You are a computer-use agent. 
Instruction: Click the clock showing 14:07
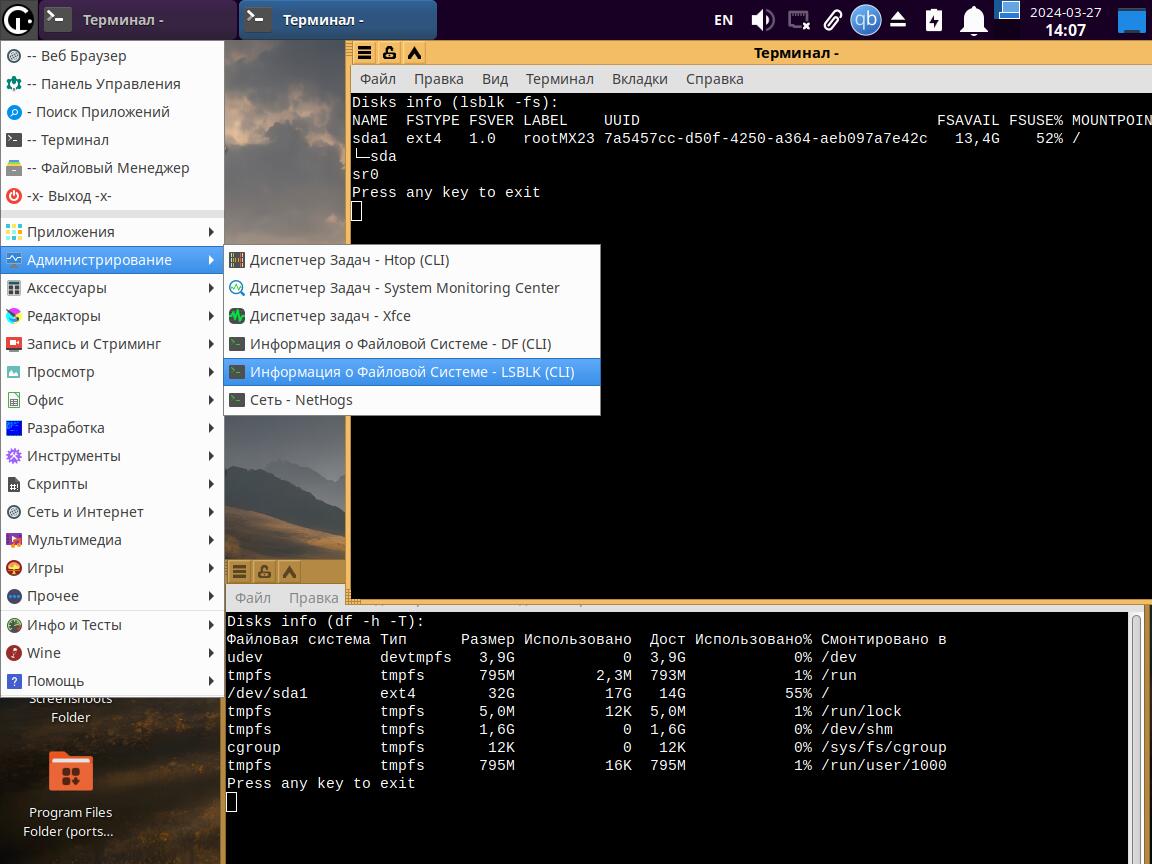click(x=1065, y=30)
